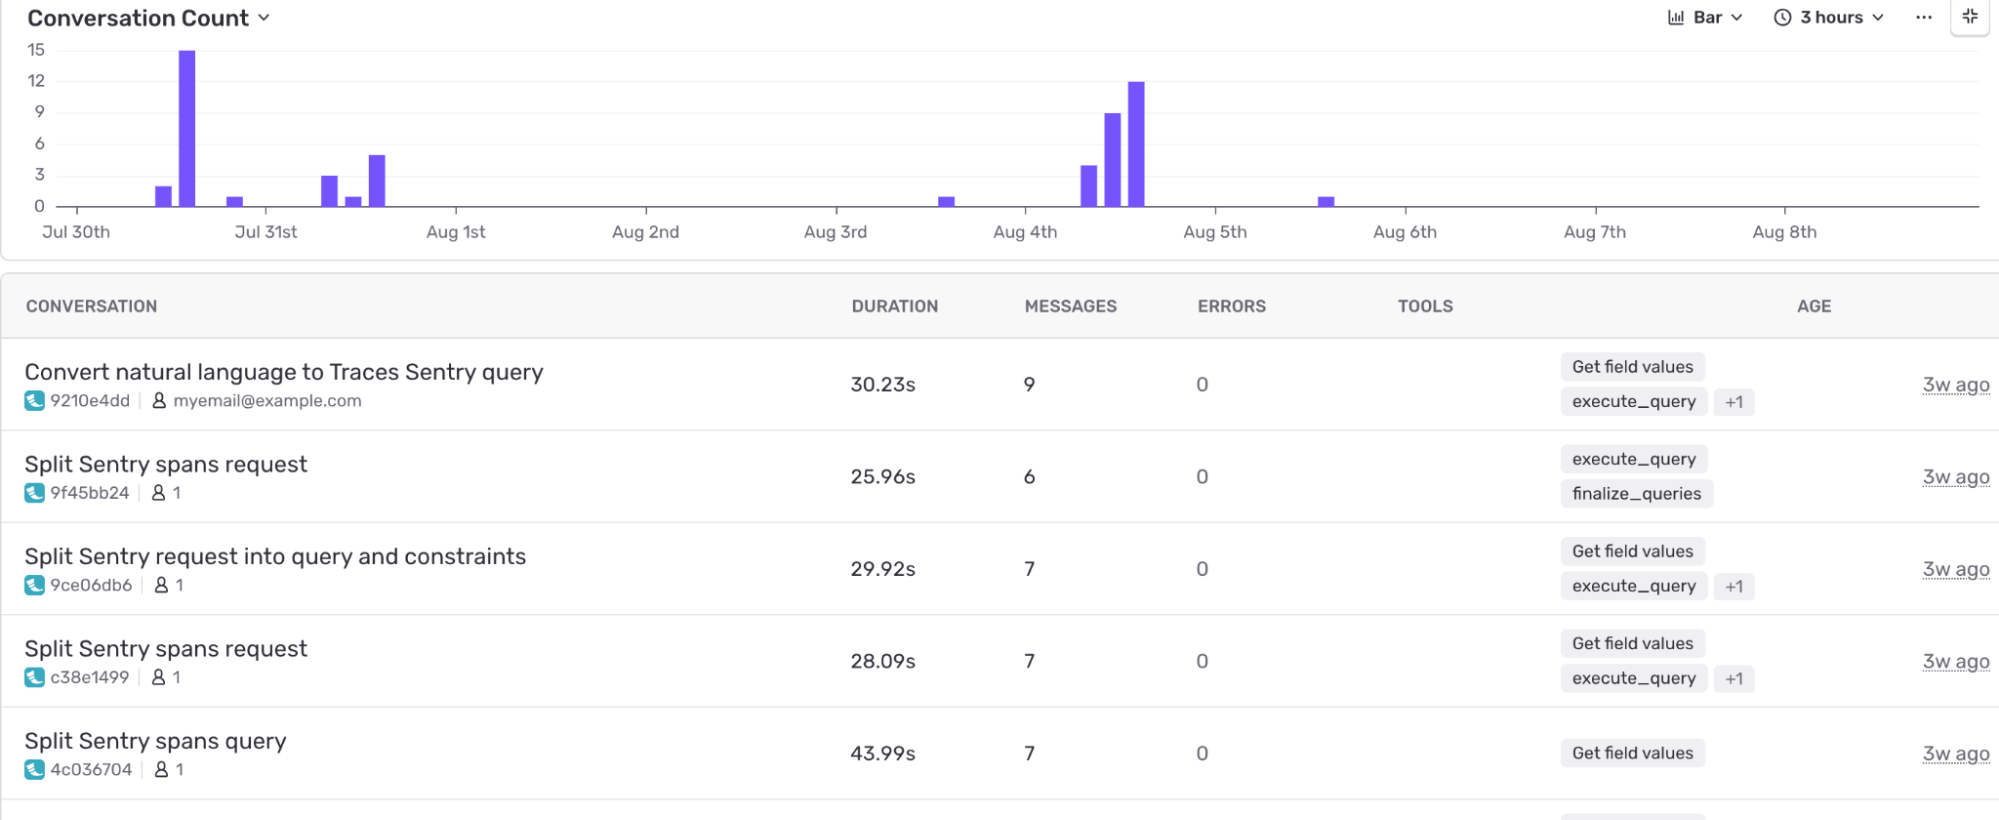The width and height of the screenshot is (1999, 820).
Task: Click '3w ago' age in 9210e4dd row
Action: [1956, 385]
